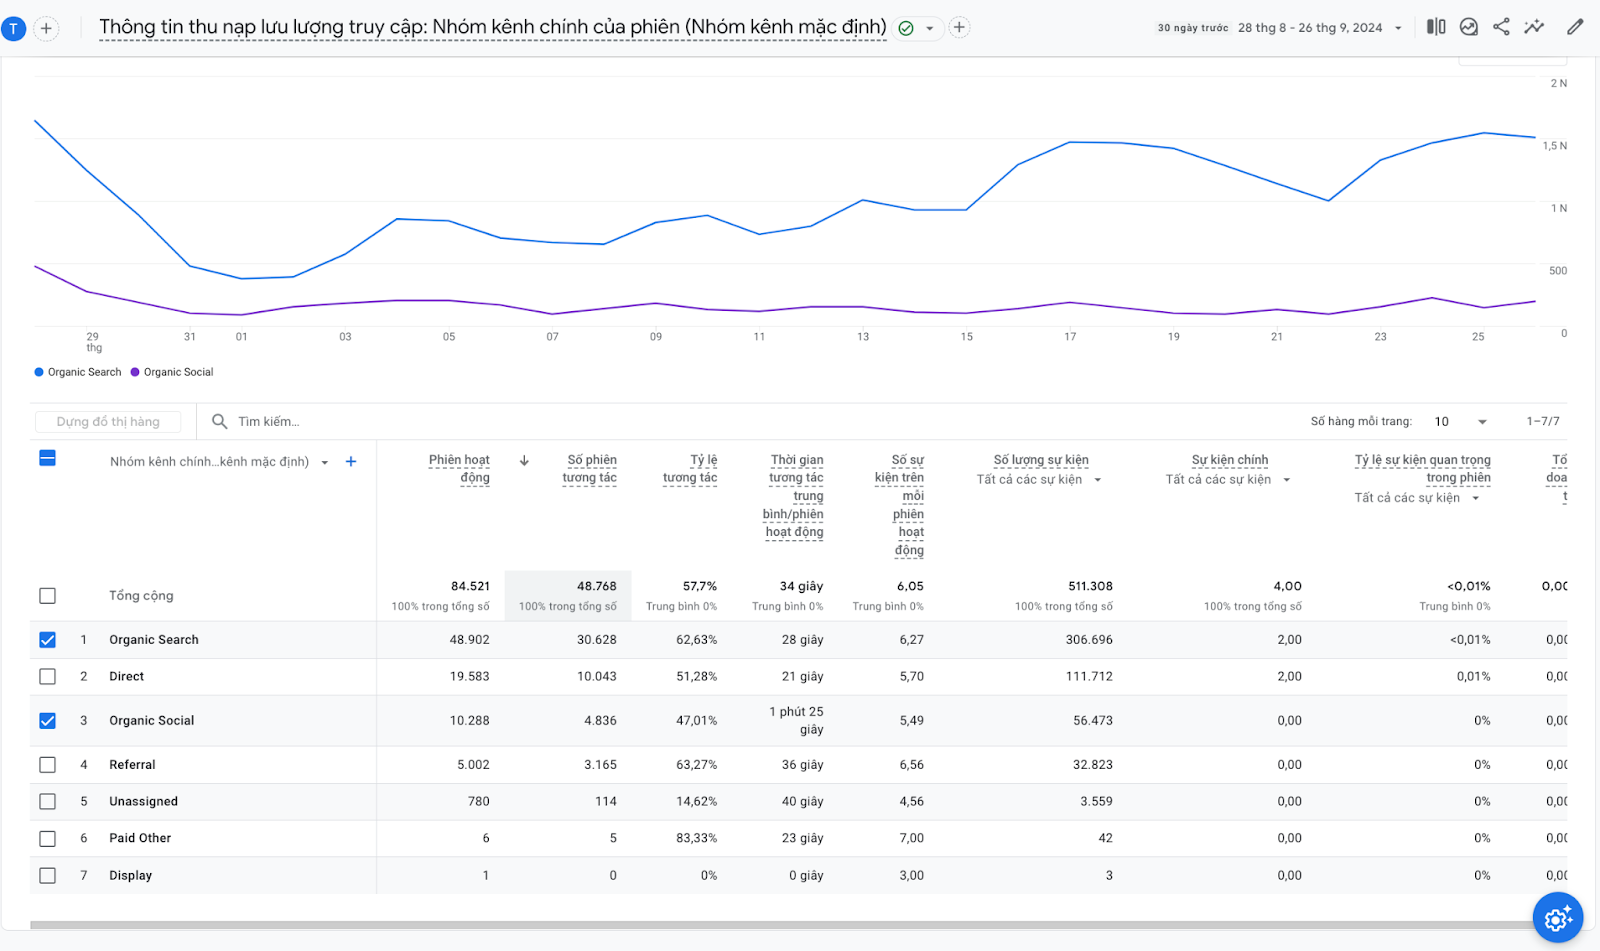Viewport: 1600px width, 951px height.
Task: Check the Display row checkbox
Action: click(x=47, y=876)
